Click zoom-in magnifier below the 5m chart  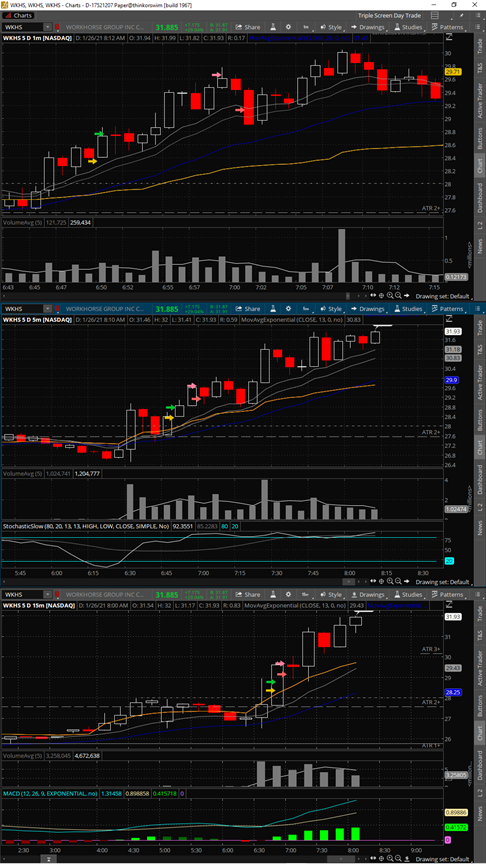click(x=390, y=581)
